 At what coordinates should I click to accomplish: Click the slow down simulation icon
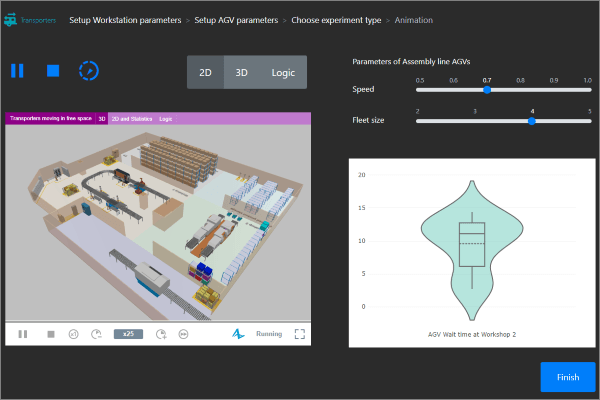pyautogui.click(x=97, y=334)
